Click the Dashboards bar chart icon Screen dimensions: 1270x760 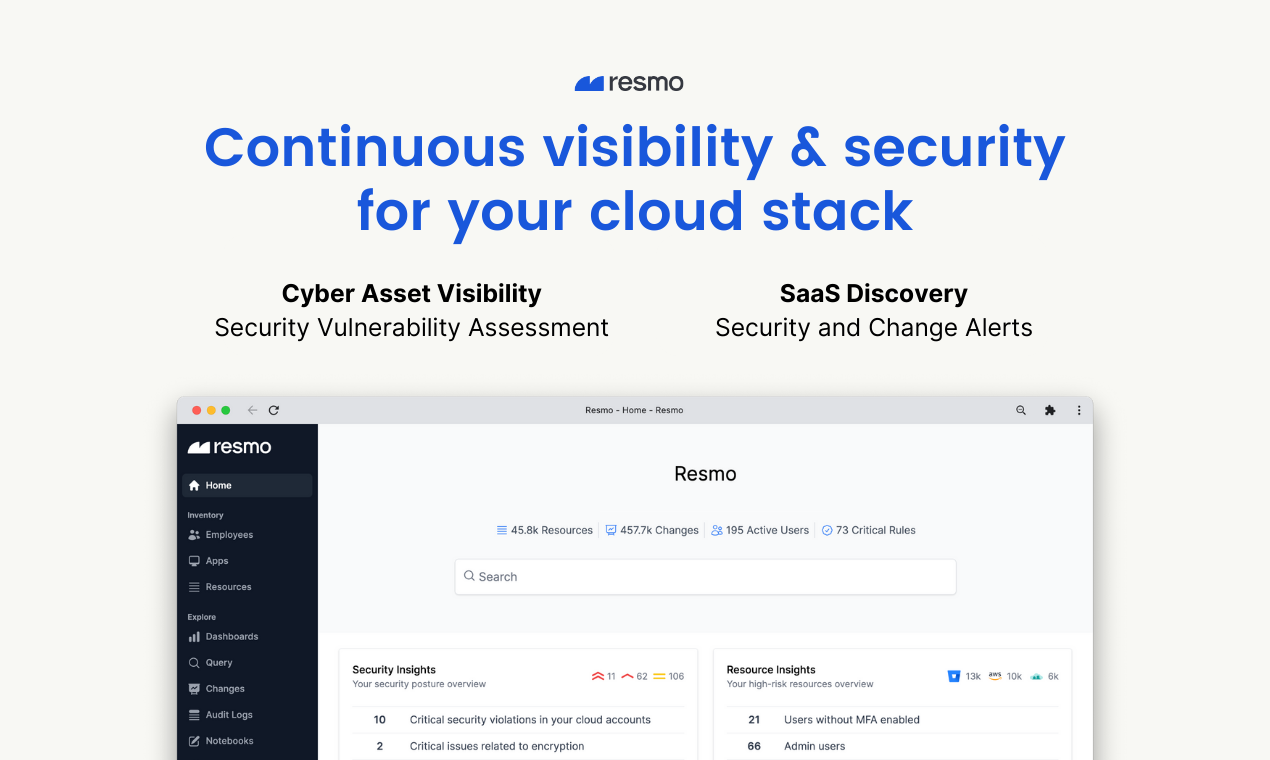(x=194, y=637)
